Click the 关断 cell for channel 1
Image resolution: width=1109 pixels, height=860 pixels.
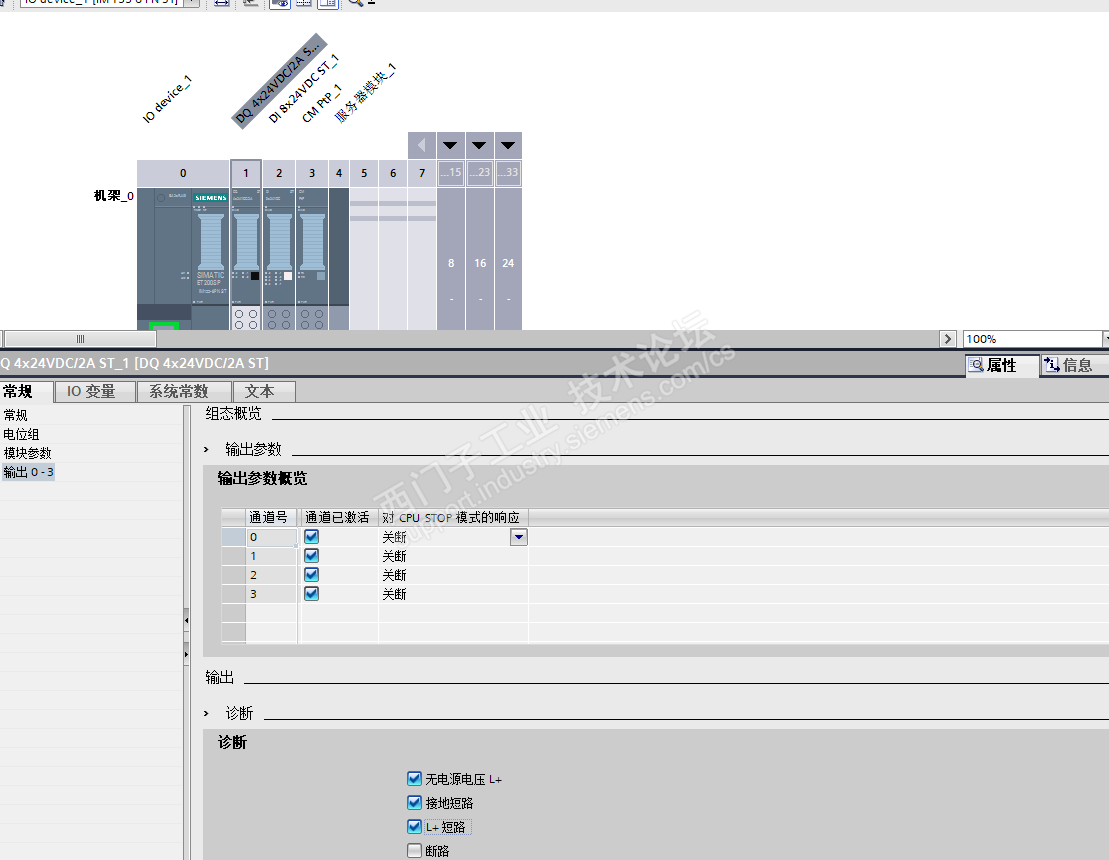pos(453,556)
